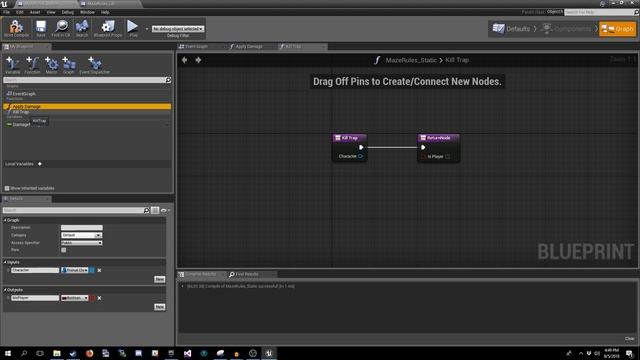640x360 pixels.
Task: Remove the IsPlayer output with X
Action: (99, 298)
